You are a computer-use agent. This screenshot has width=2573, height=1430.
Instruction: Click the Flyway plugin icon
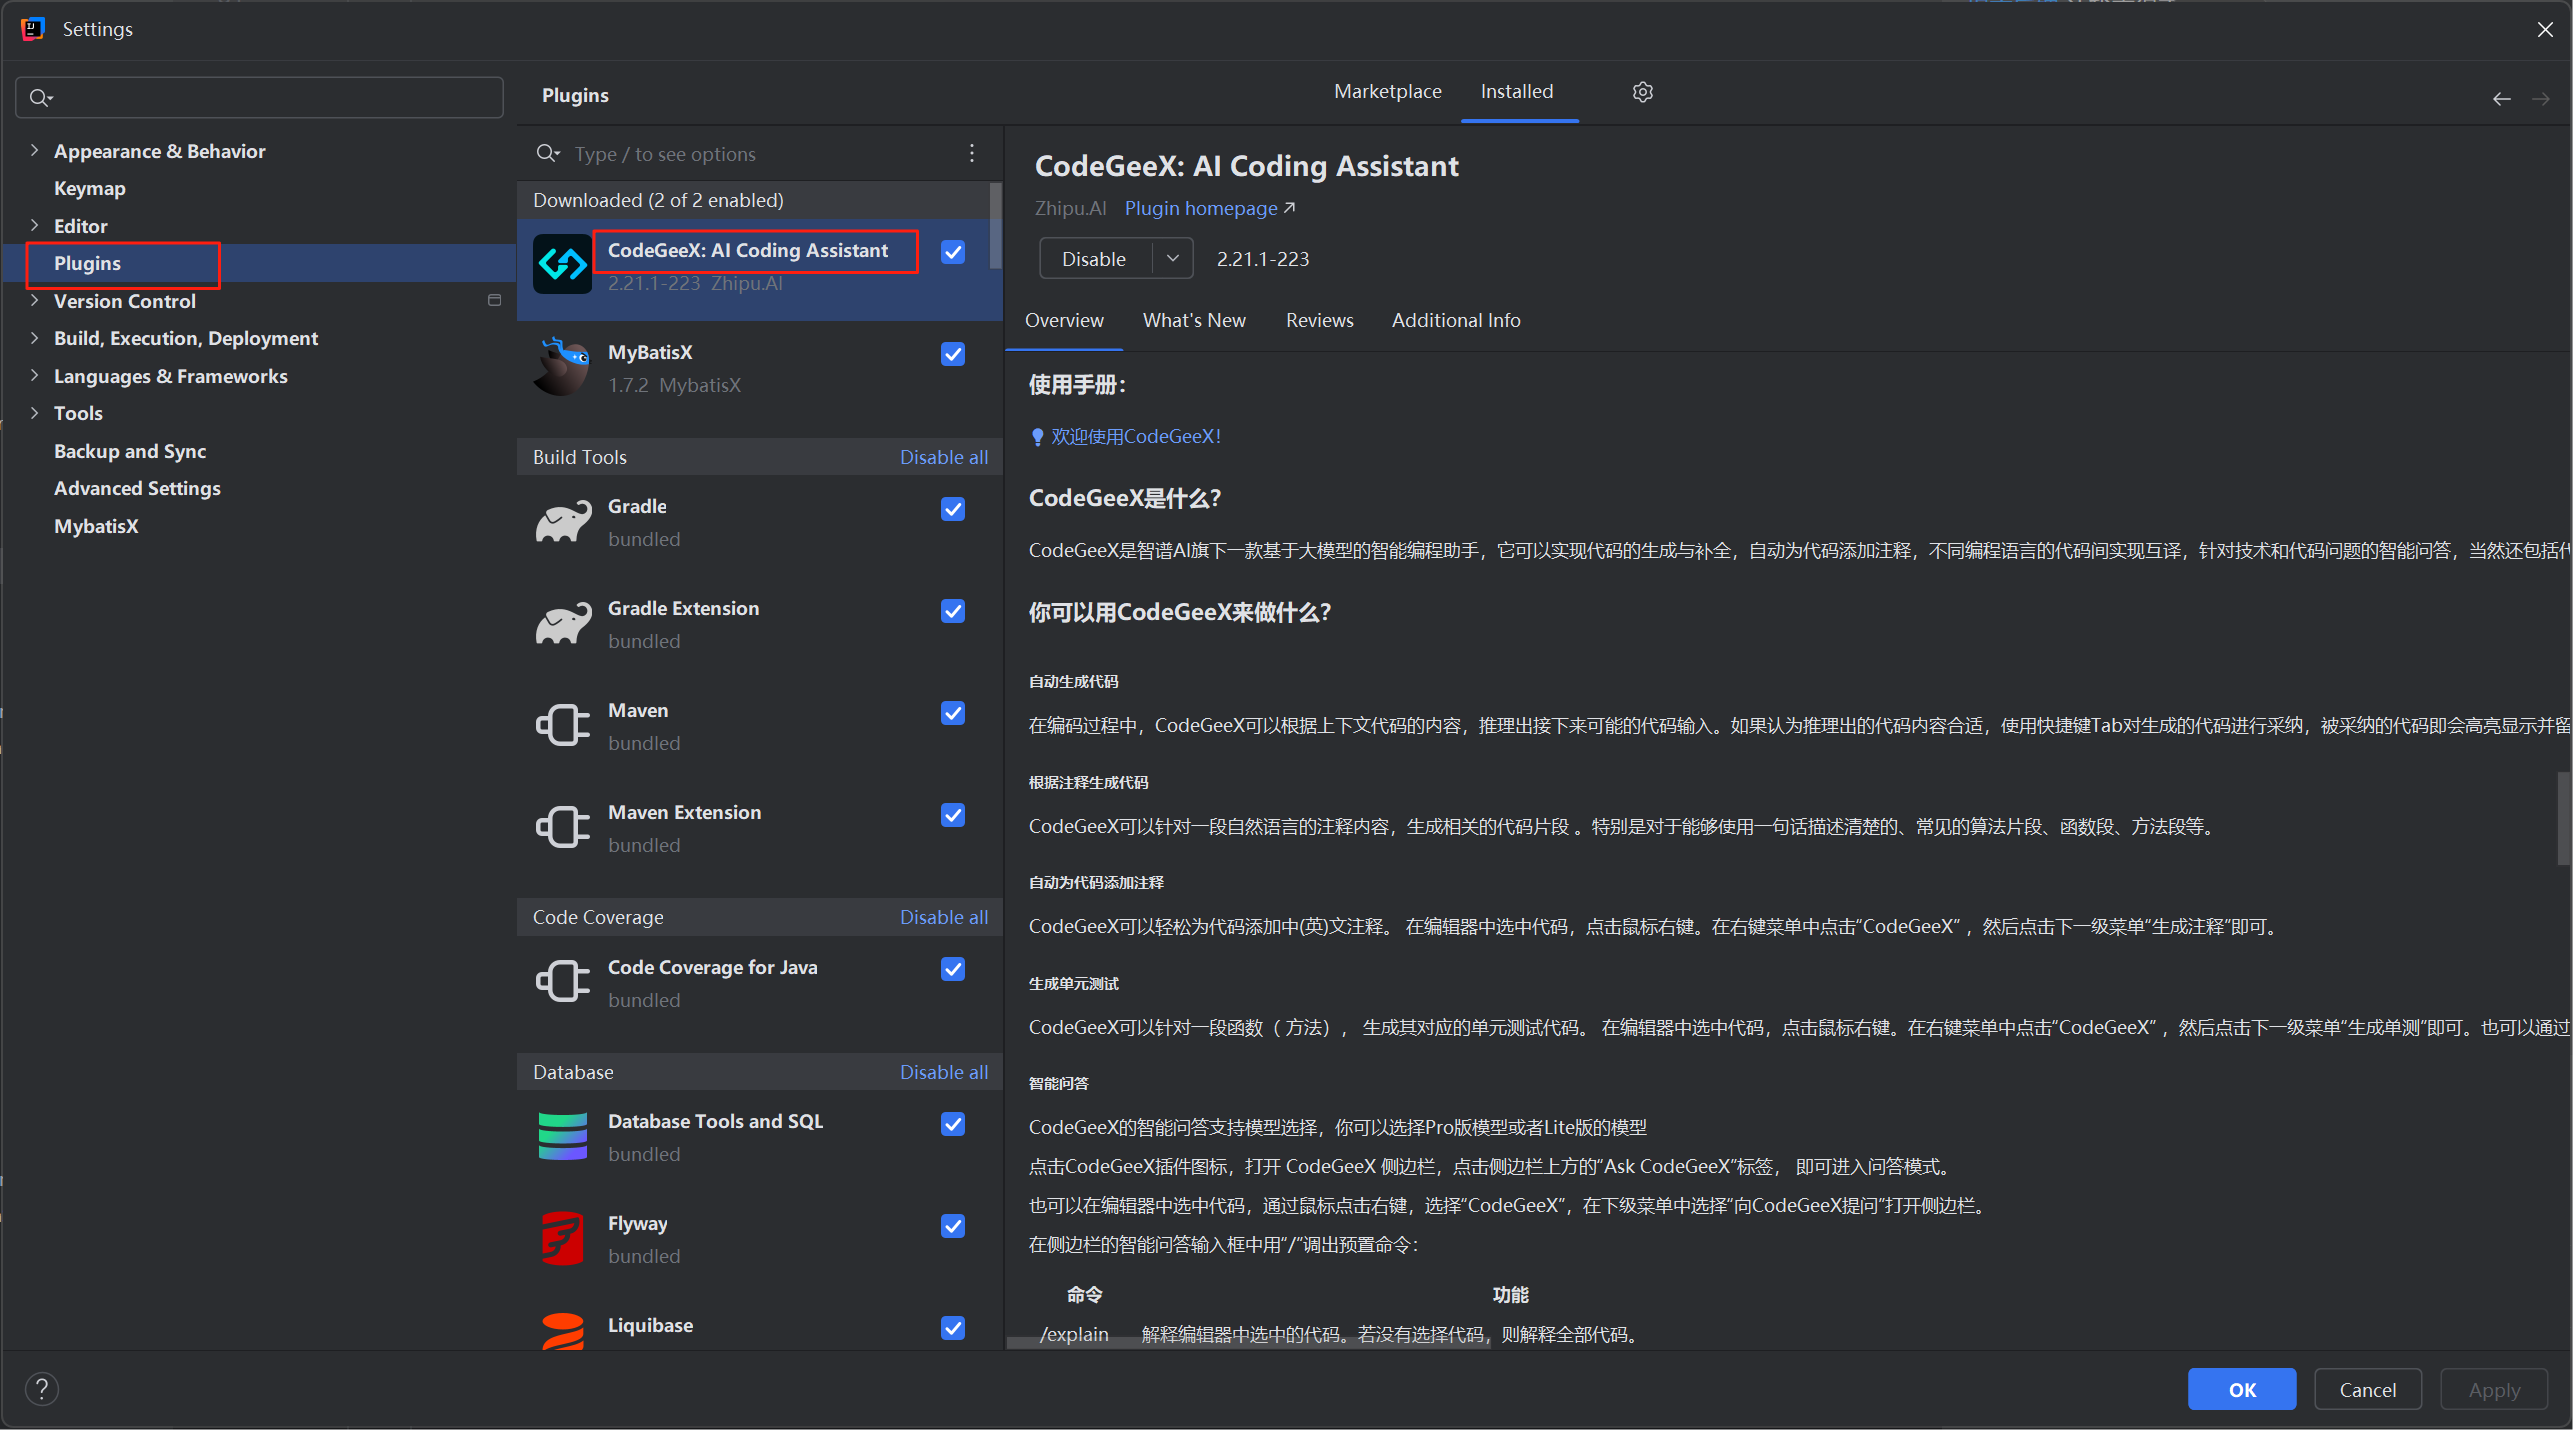point(562,1239)
